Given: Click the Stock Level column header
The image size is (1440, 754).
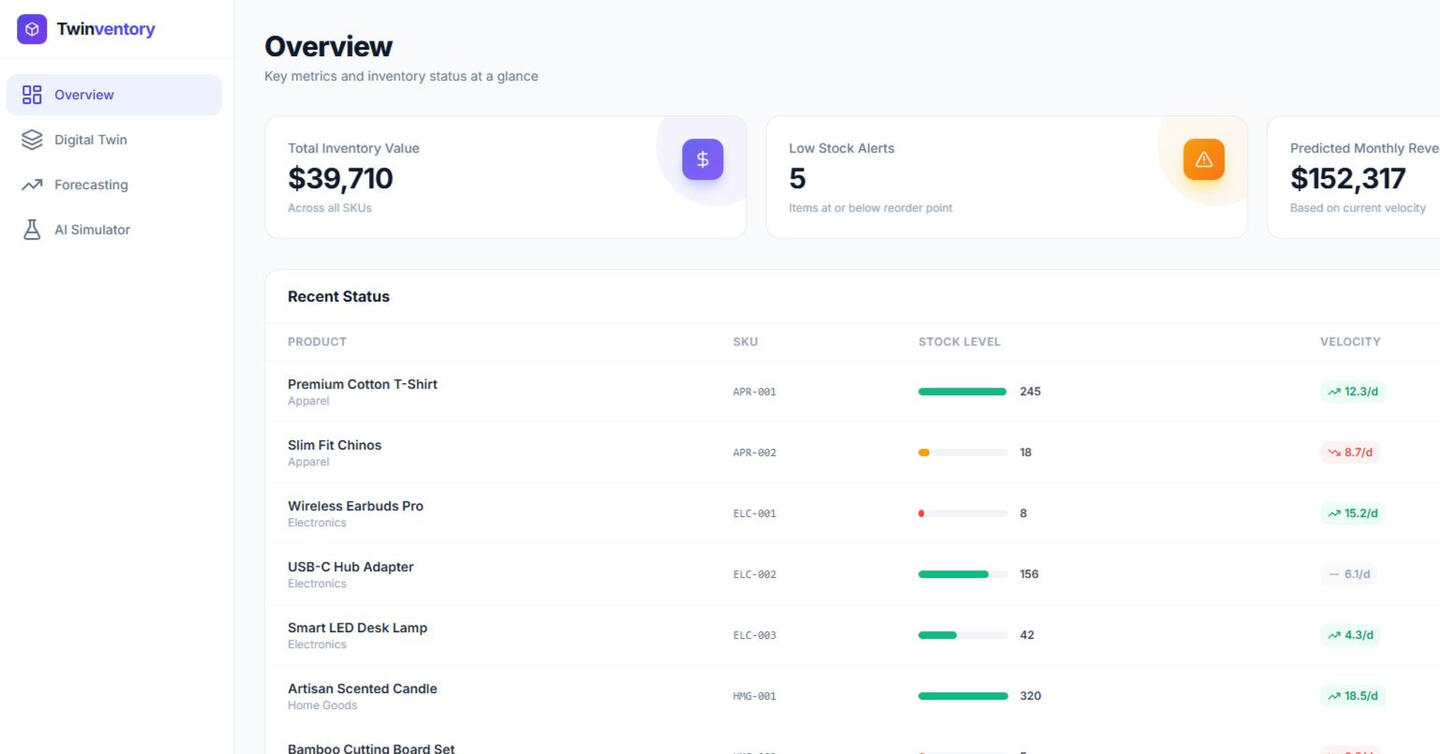Looking at the screenshot, I should [959, 342].
